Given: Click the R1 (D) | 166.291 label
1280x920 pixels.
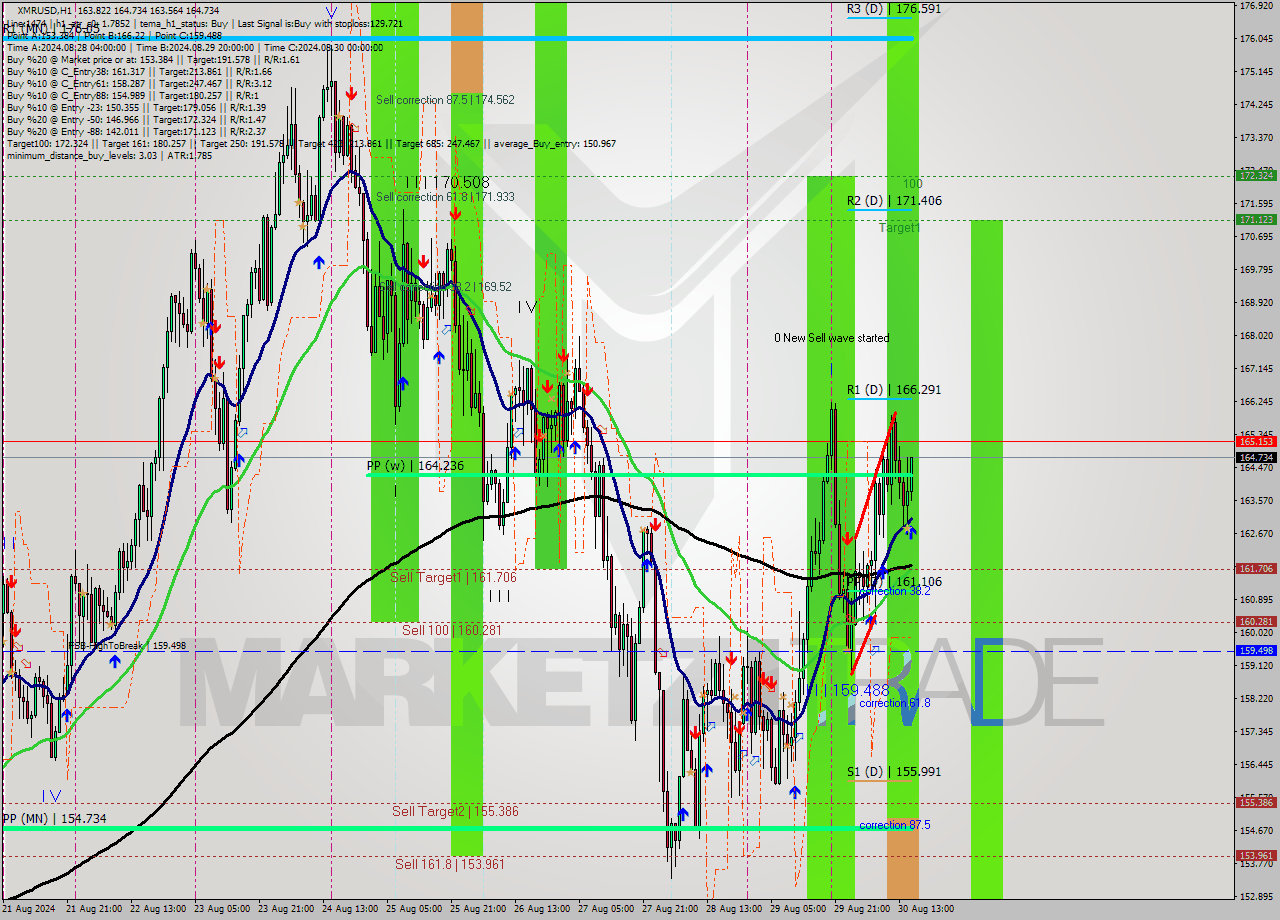Looking at the screenshot, I should (x=894, y=390).
